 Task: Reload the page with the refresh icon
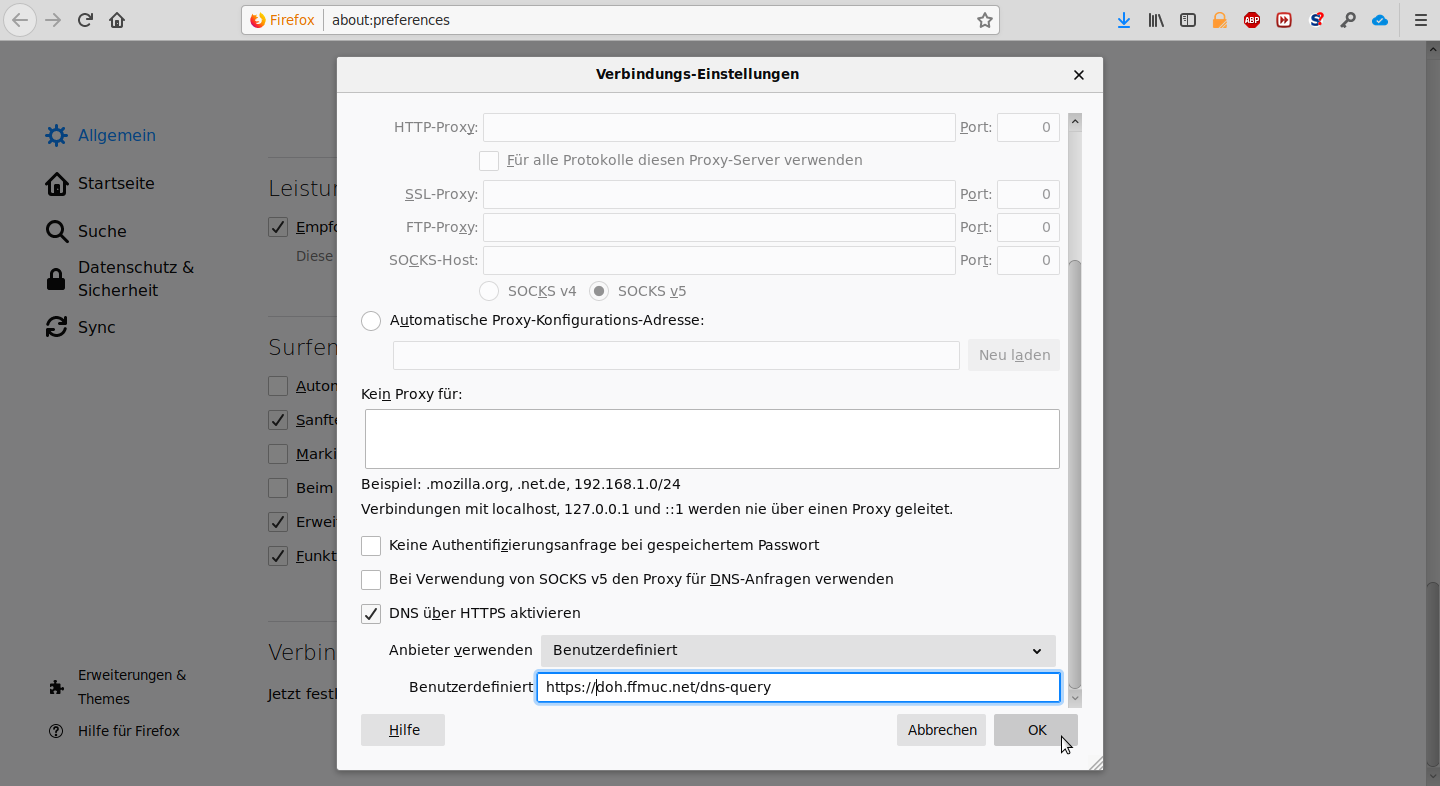pyautogui.click(x=85, y=20)
